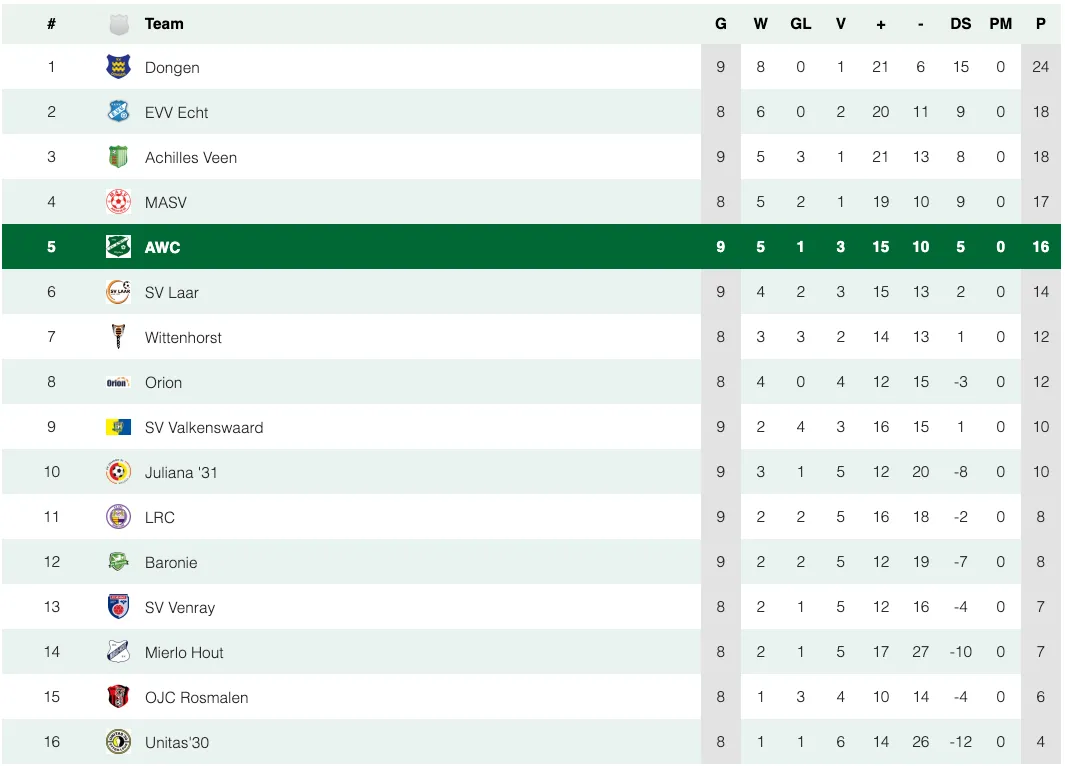The width and height of the screenshot is (1065, 766).
Task: Click the EVV Echt club logo
Action: [x=118, y=112]
